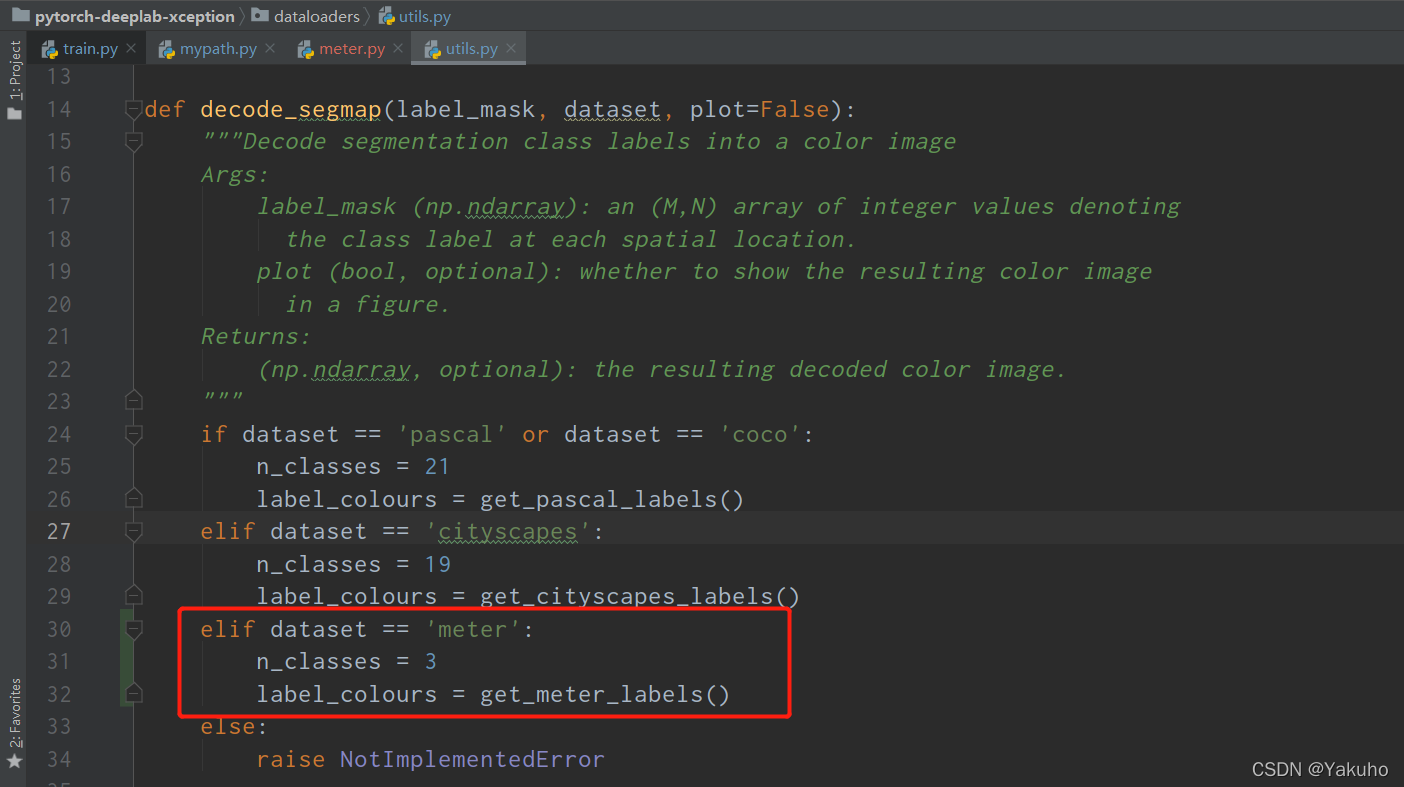1404x787 pixels.
Task: Toggle fold end marker at line 32
Action: pos(133,694)
